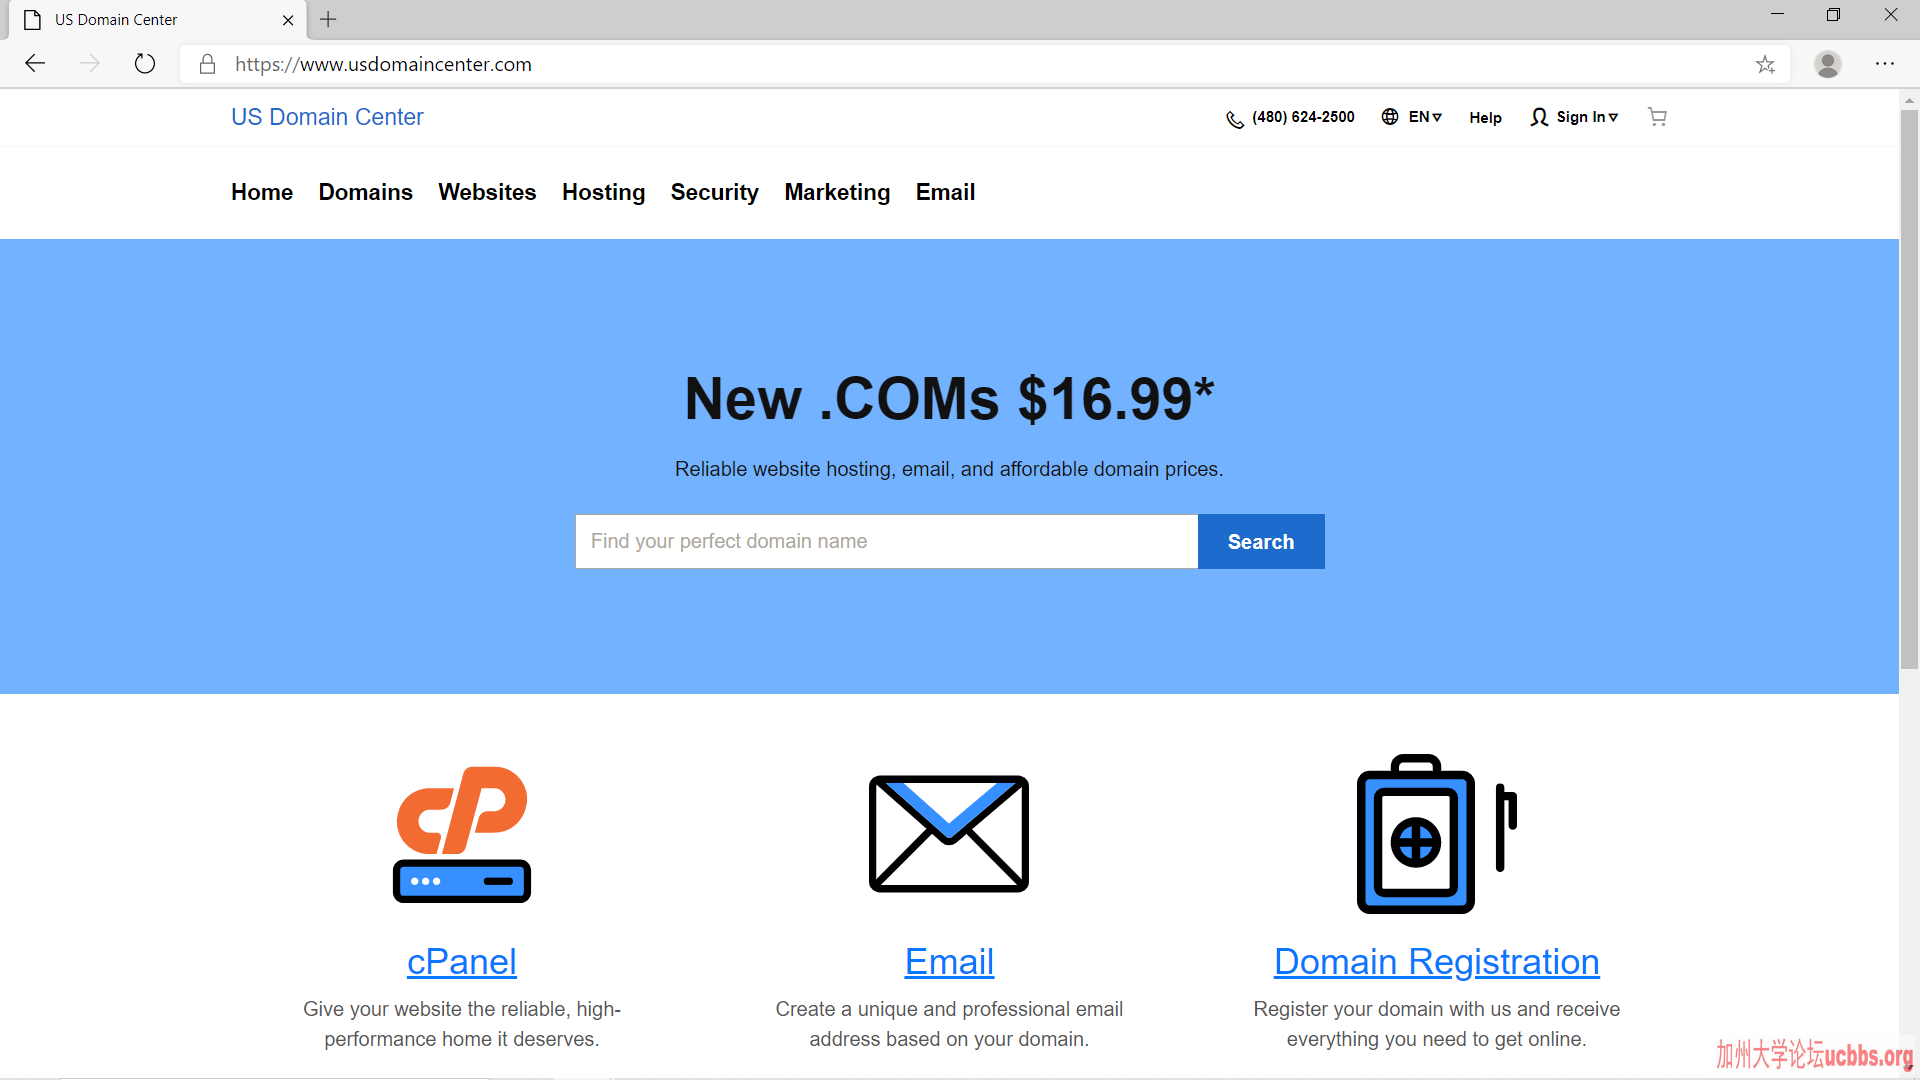Click the blue Search button
The height and width of the screenshot is (1080, 1920).
[x=1261, y=541]
